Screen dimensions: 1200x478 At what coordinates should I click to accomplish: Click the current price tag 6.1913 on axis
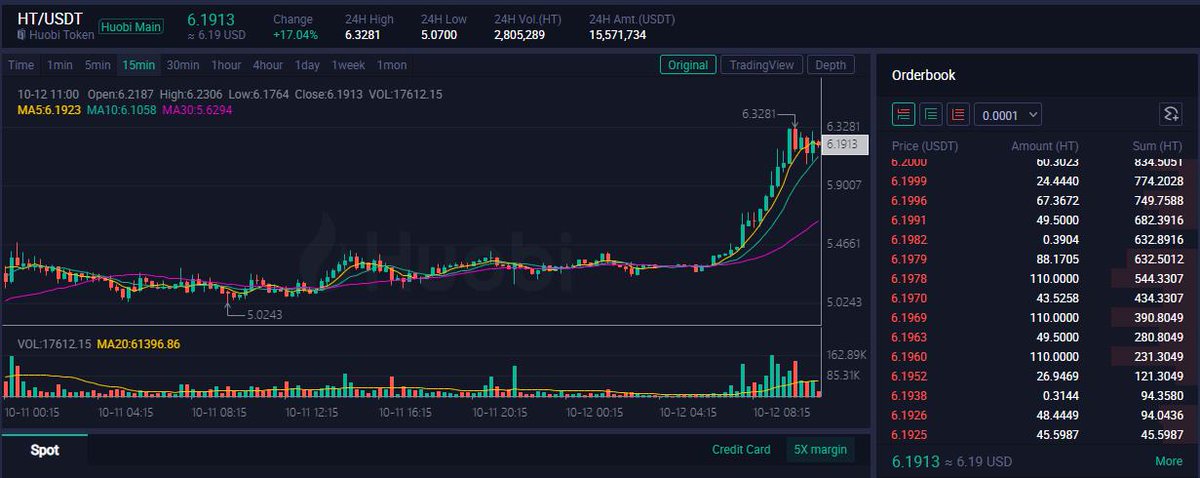tap(847, 144)
